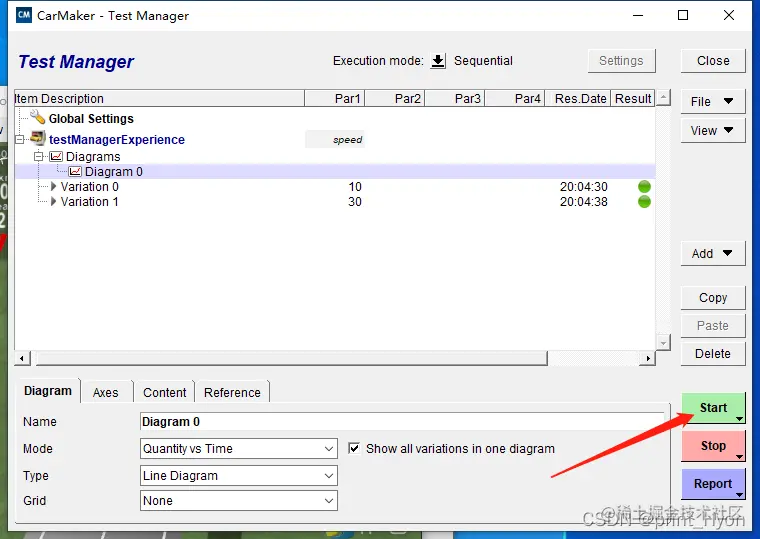
Task: Click the Par1 column header
Action: (334, 98)
